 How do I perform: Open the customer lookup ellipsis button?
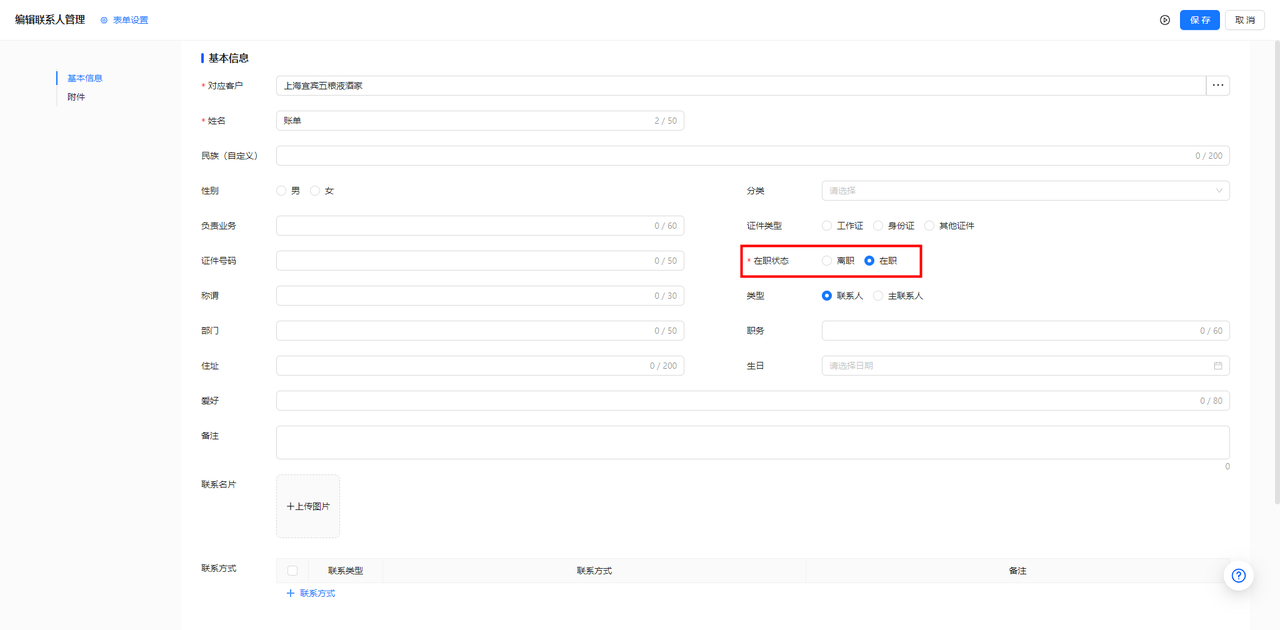1218,86
